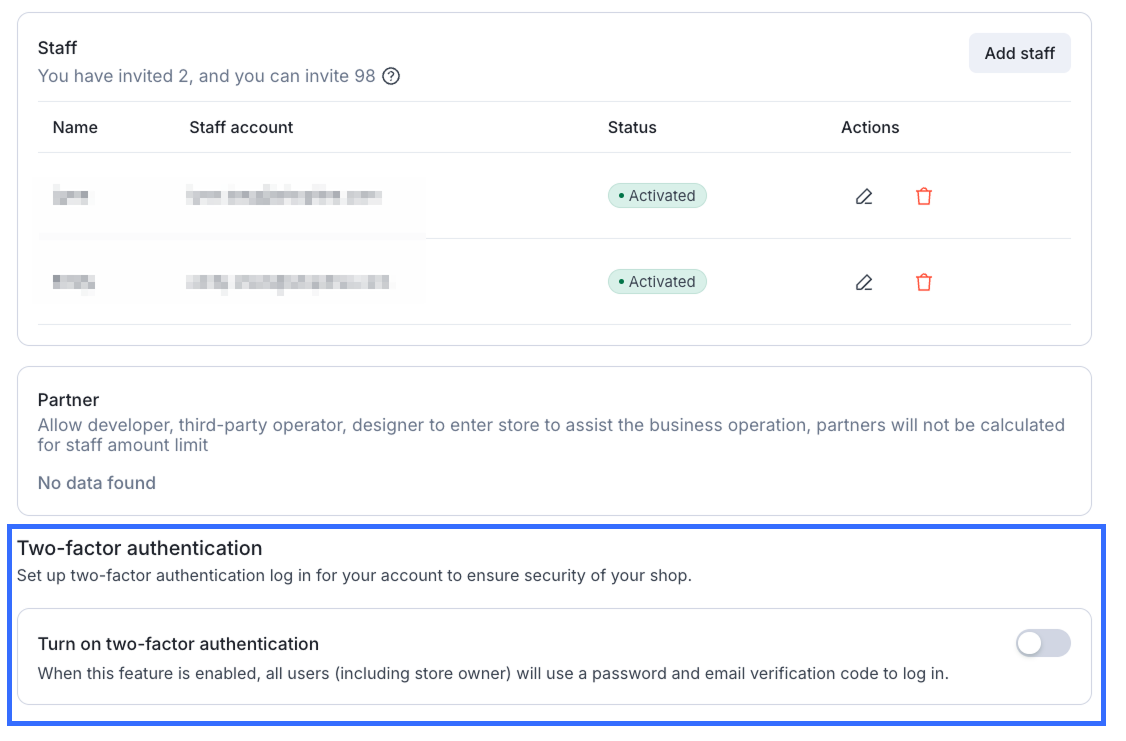Click the first row's Activated status badge
1126x741 pixels.
[657, 196]
